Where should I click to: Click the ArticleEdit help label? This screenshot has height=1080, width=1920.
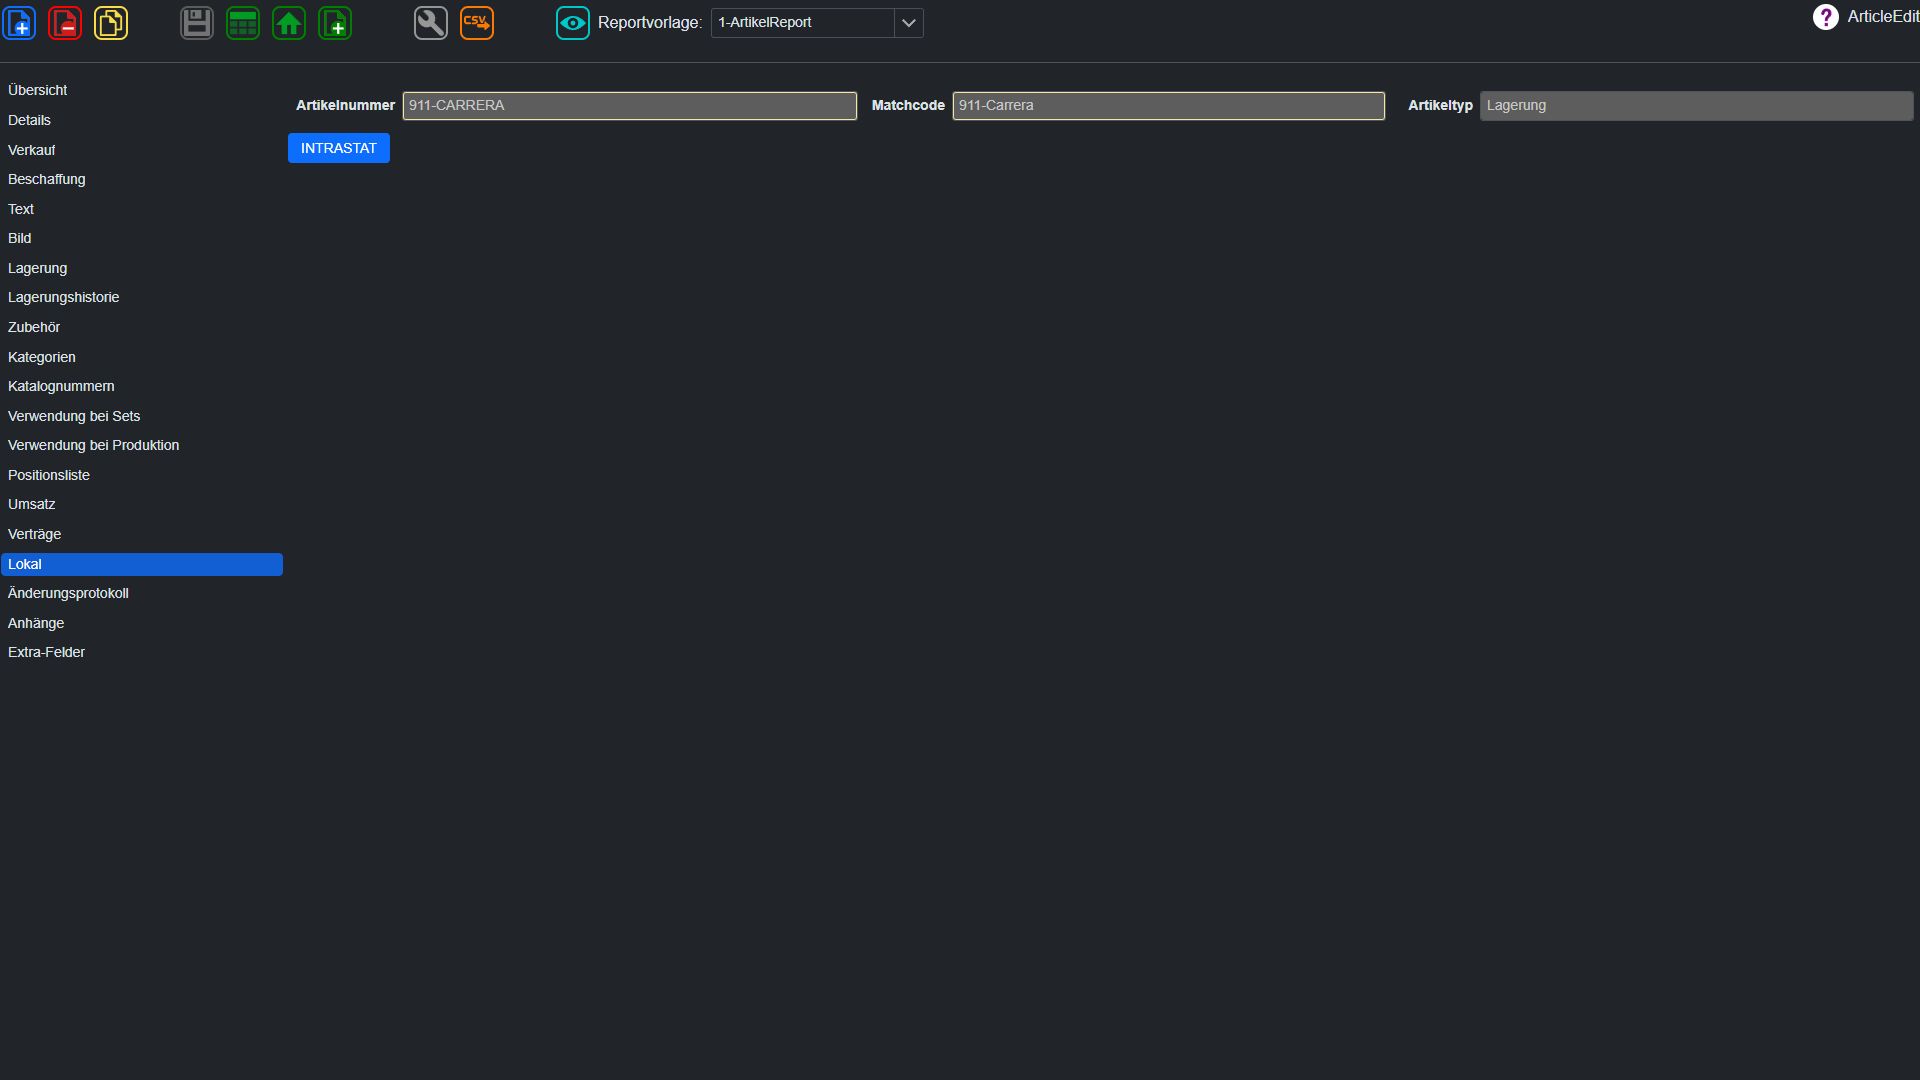(1883, 17)
